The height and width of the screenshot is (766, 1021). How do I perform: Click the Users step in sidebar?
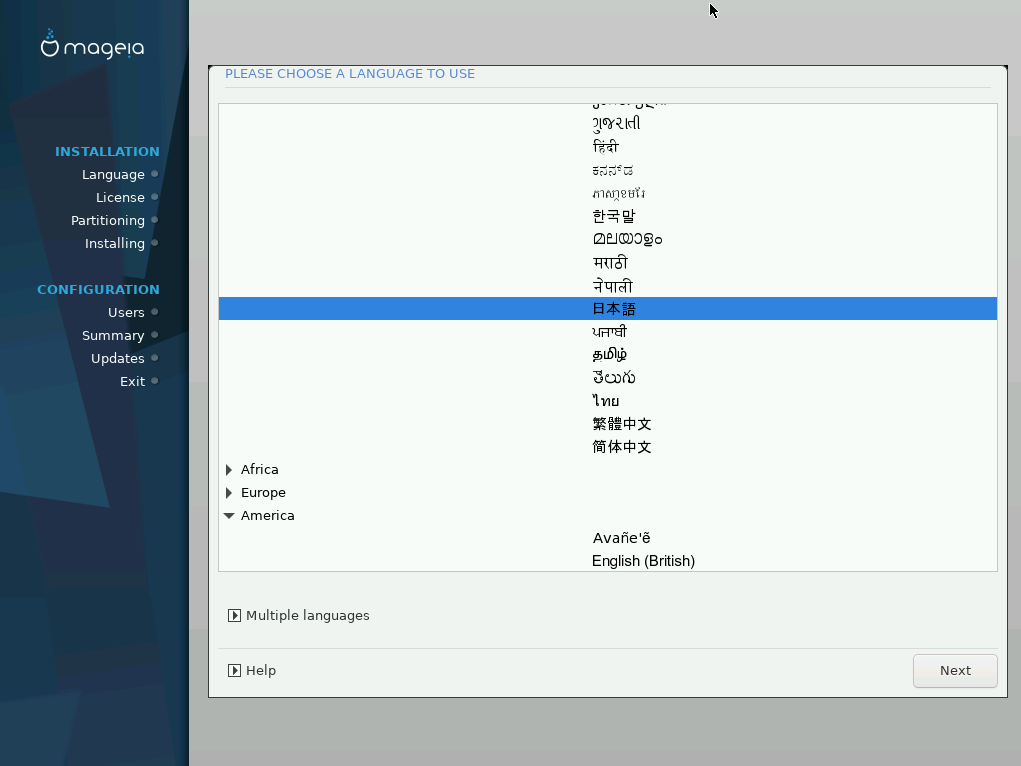(126, 313)
